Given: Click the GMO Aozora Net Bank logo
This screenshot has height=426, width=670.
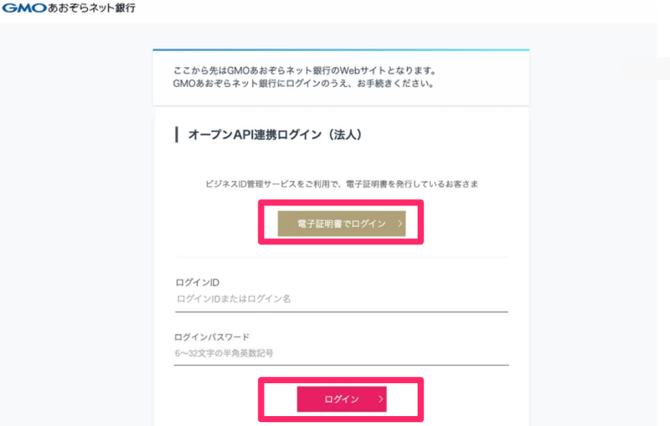Looking at the screenshot, I should pyautogui.click(x=69, y=8).
